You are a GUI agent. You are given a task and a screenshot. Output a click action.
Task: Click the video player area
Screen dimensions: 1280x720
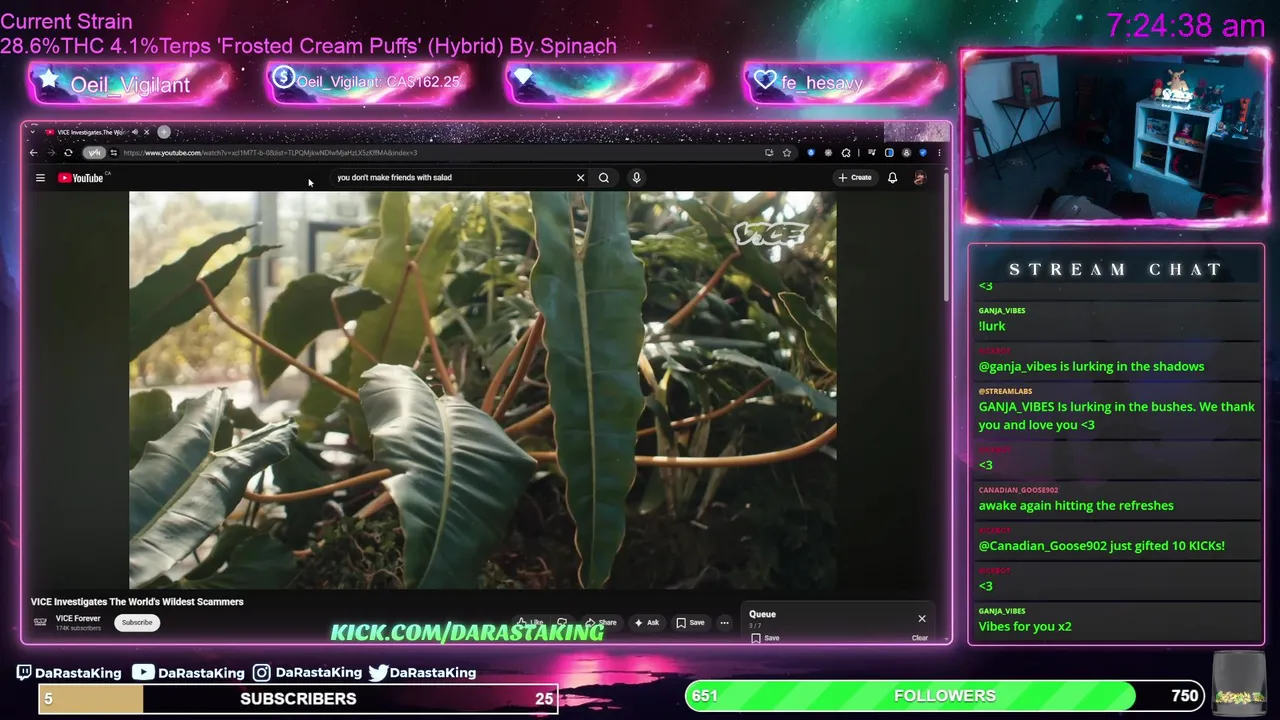[x=482, y=390]
